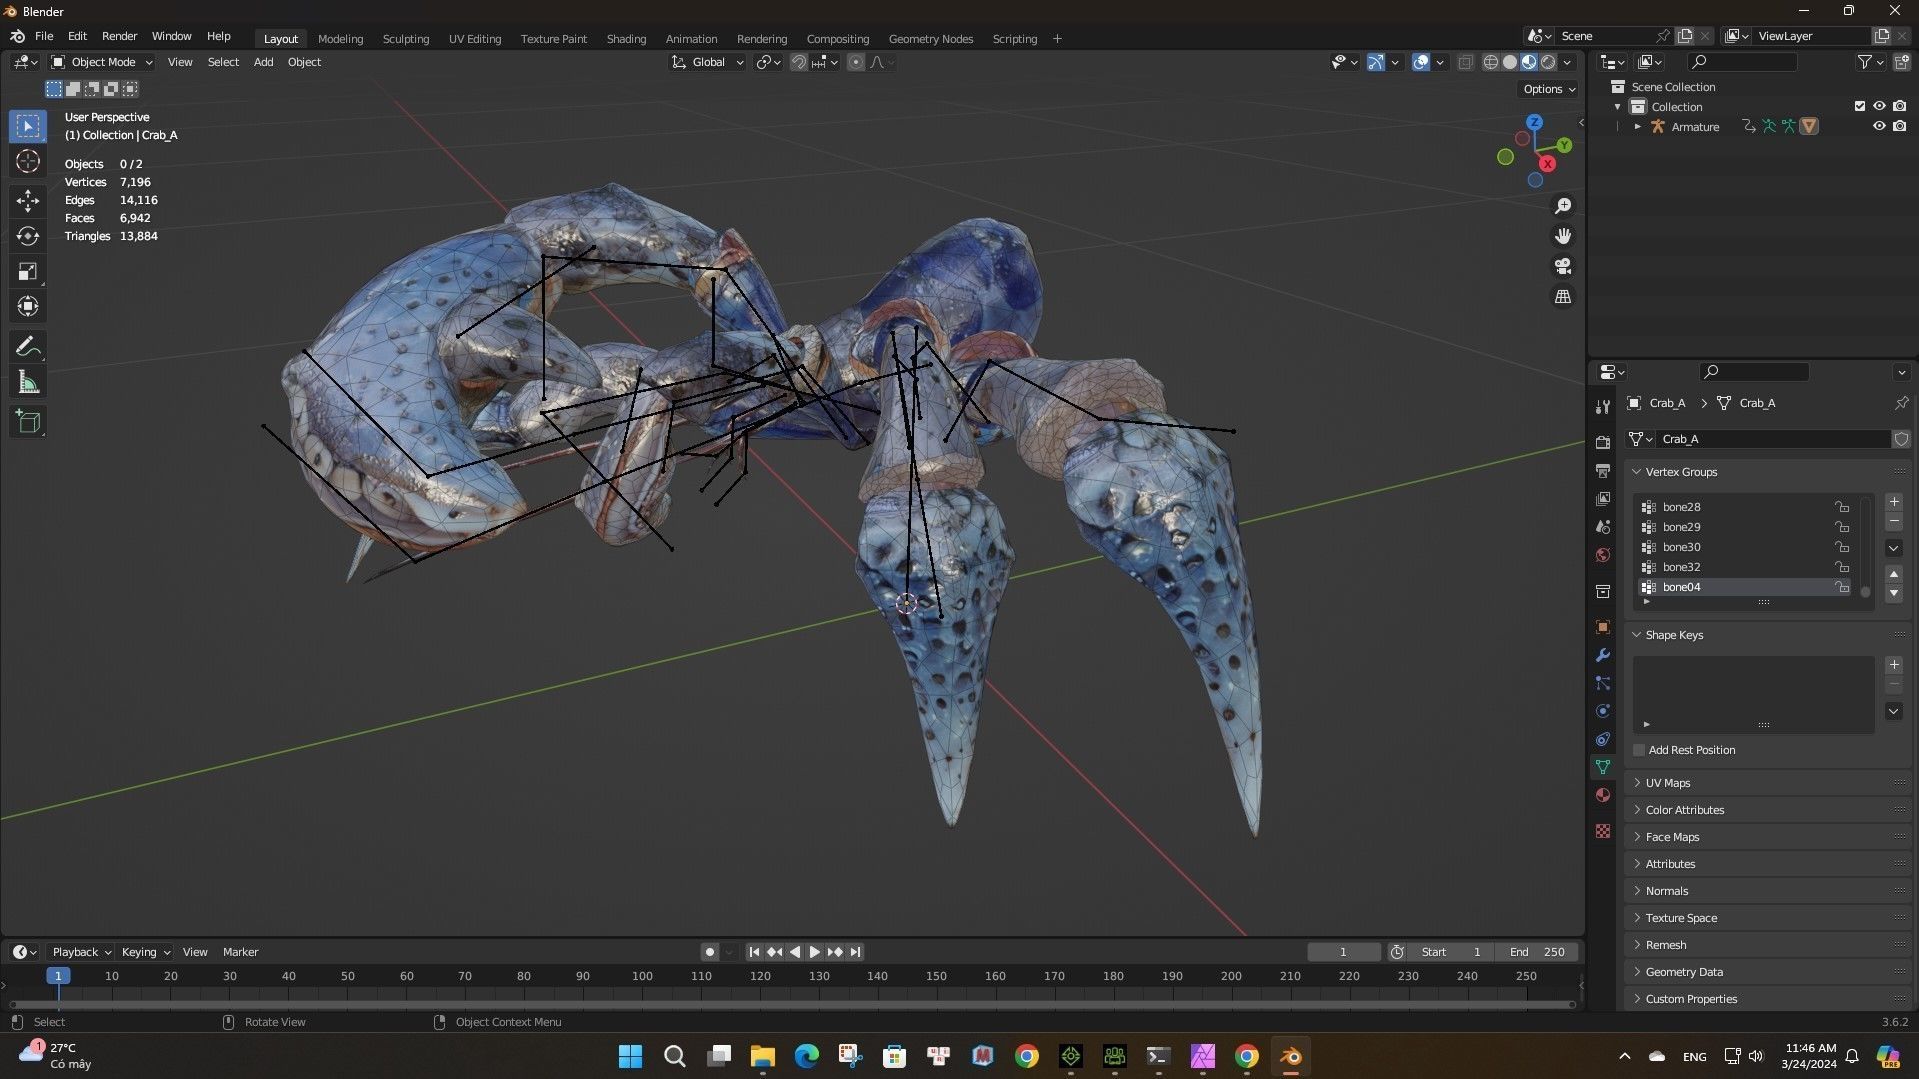
Task: Toggle lock on bone28 vertex group
Action: [1841, 507]
